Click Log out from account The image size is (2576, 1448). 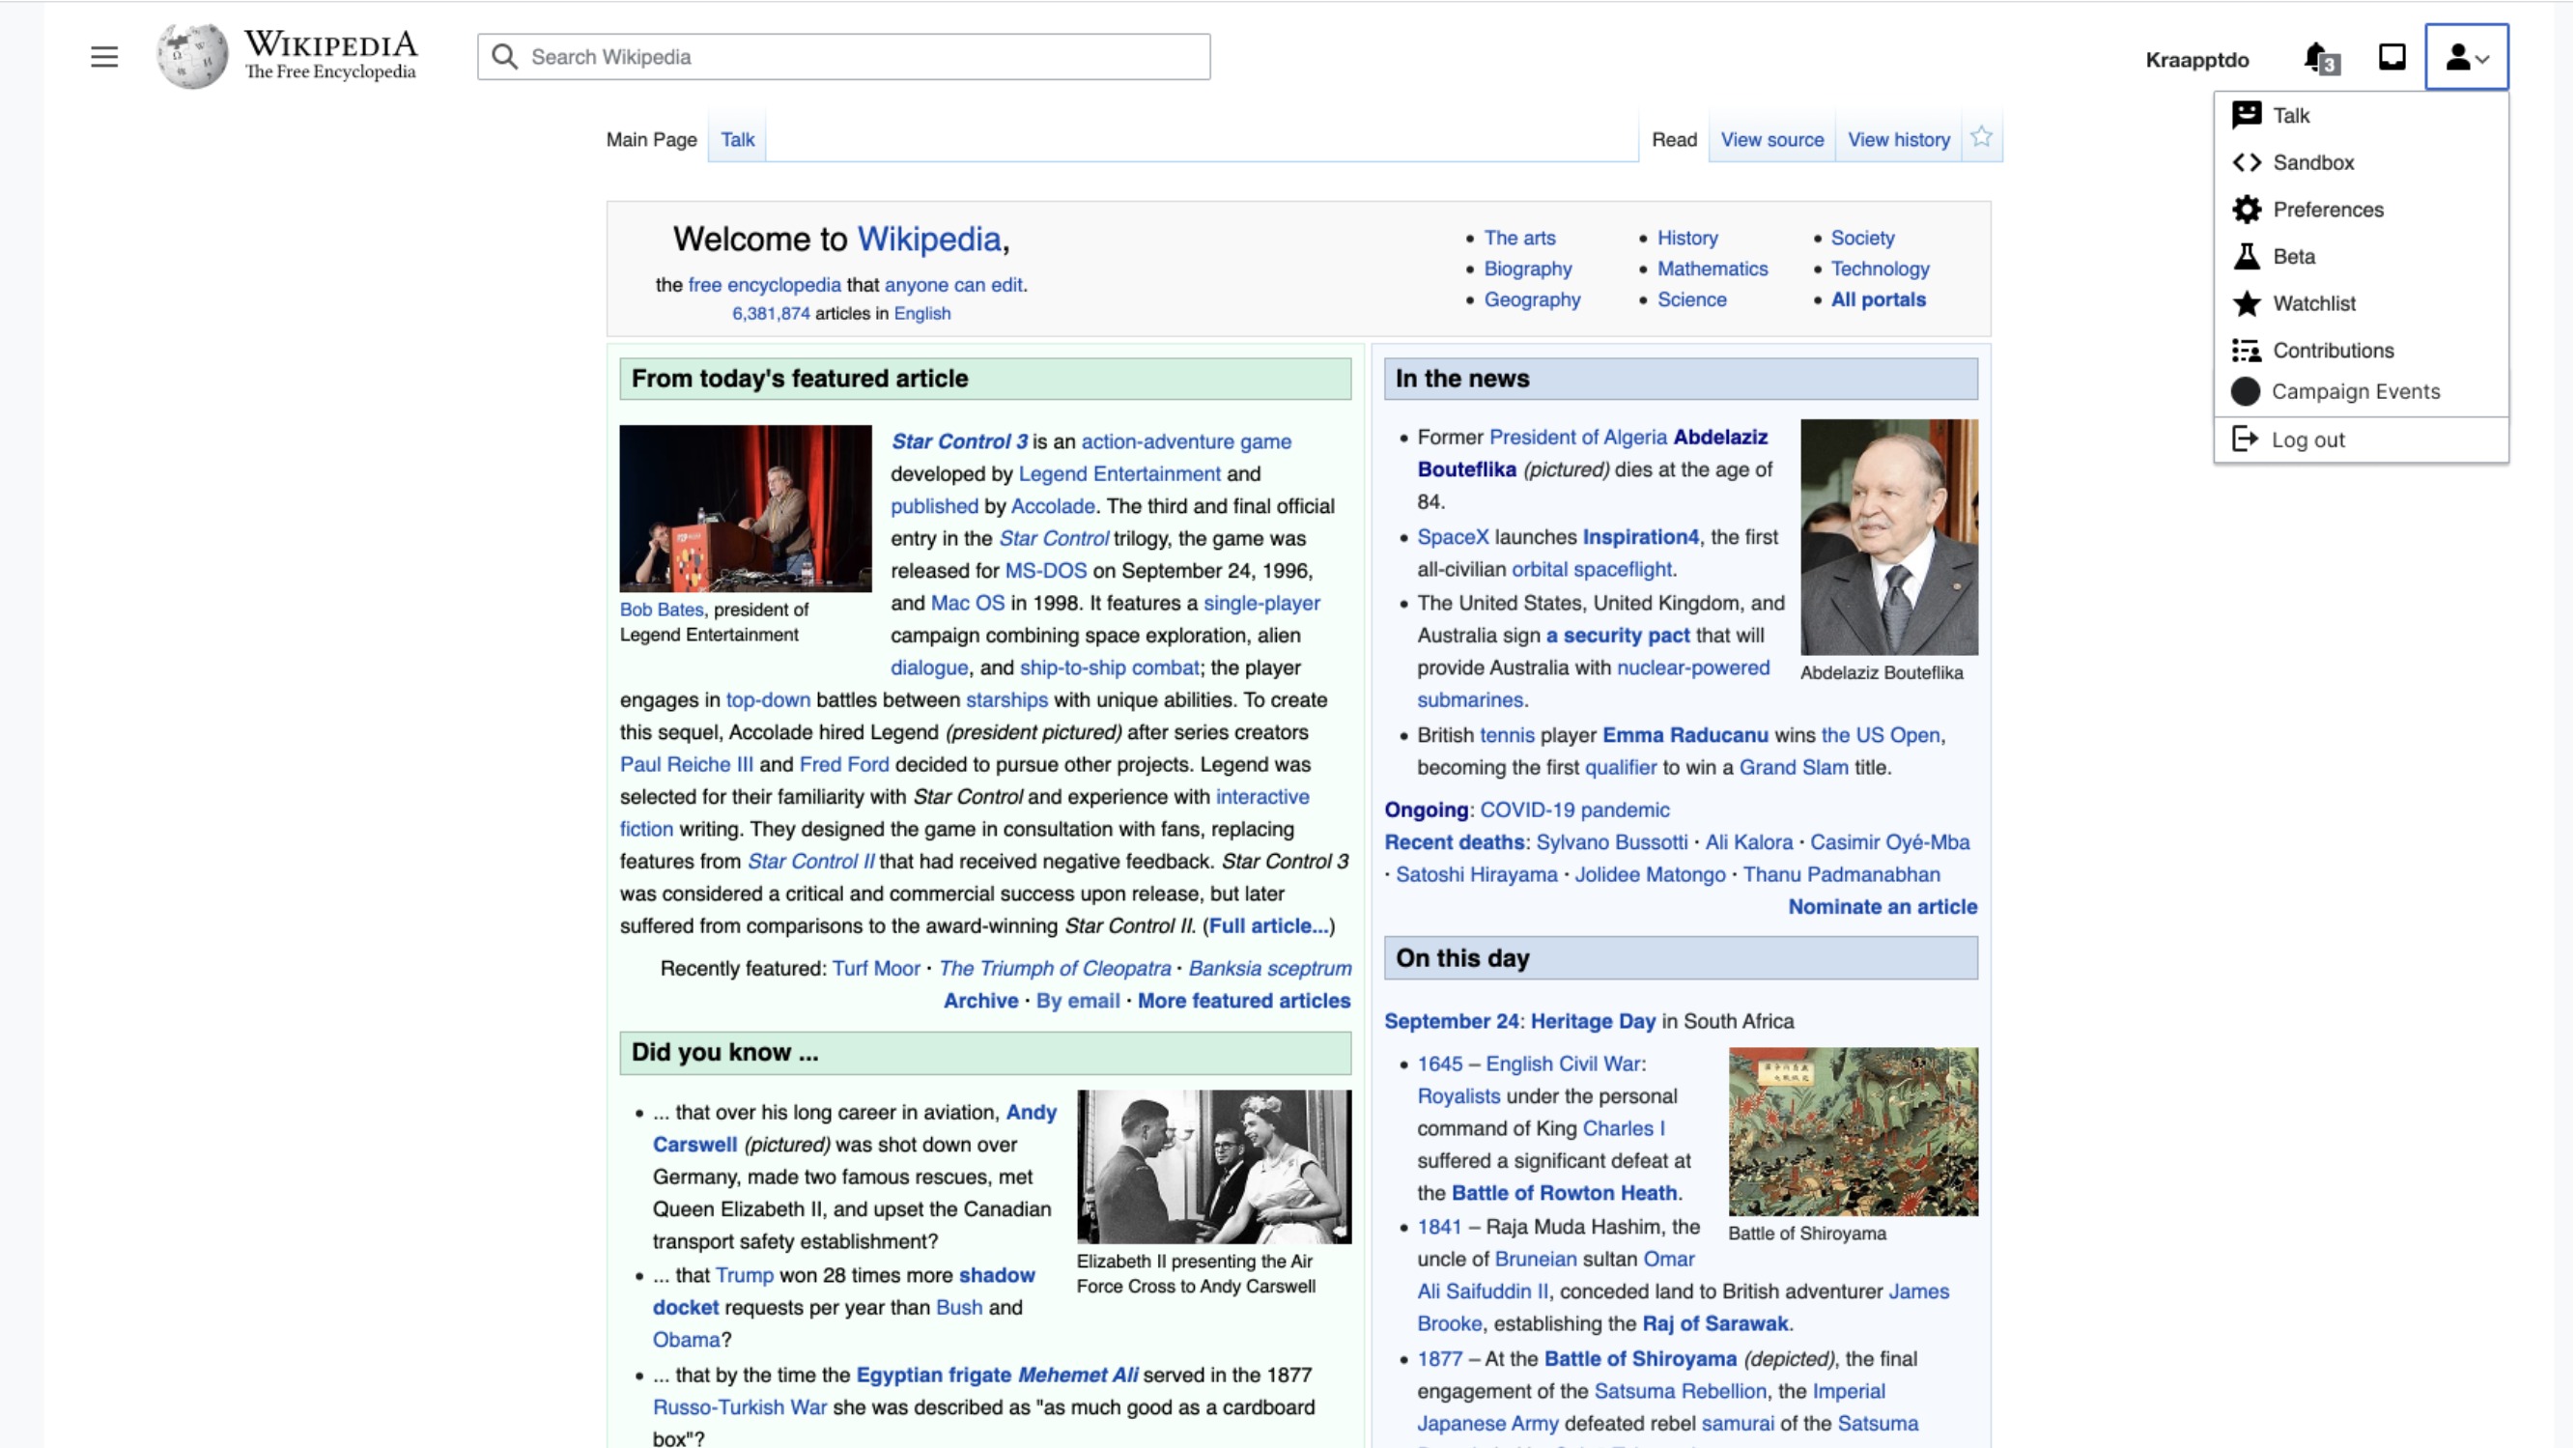pyautogui.click(x=2306, y=439)
